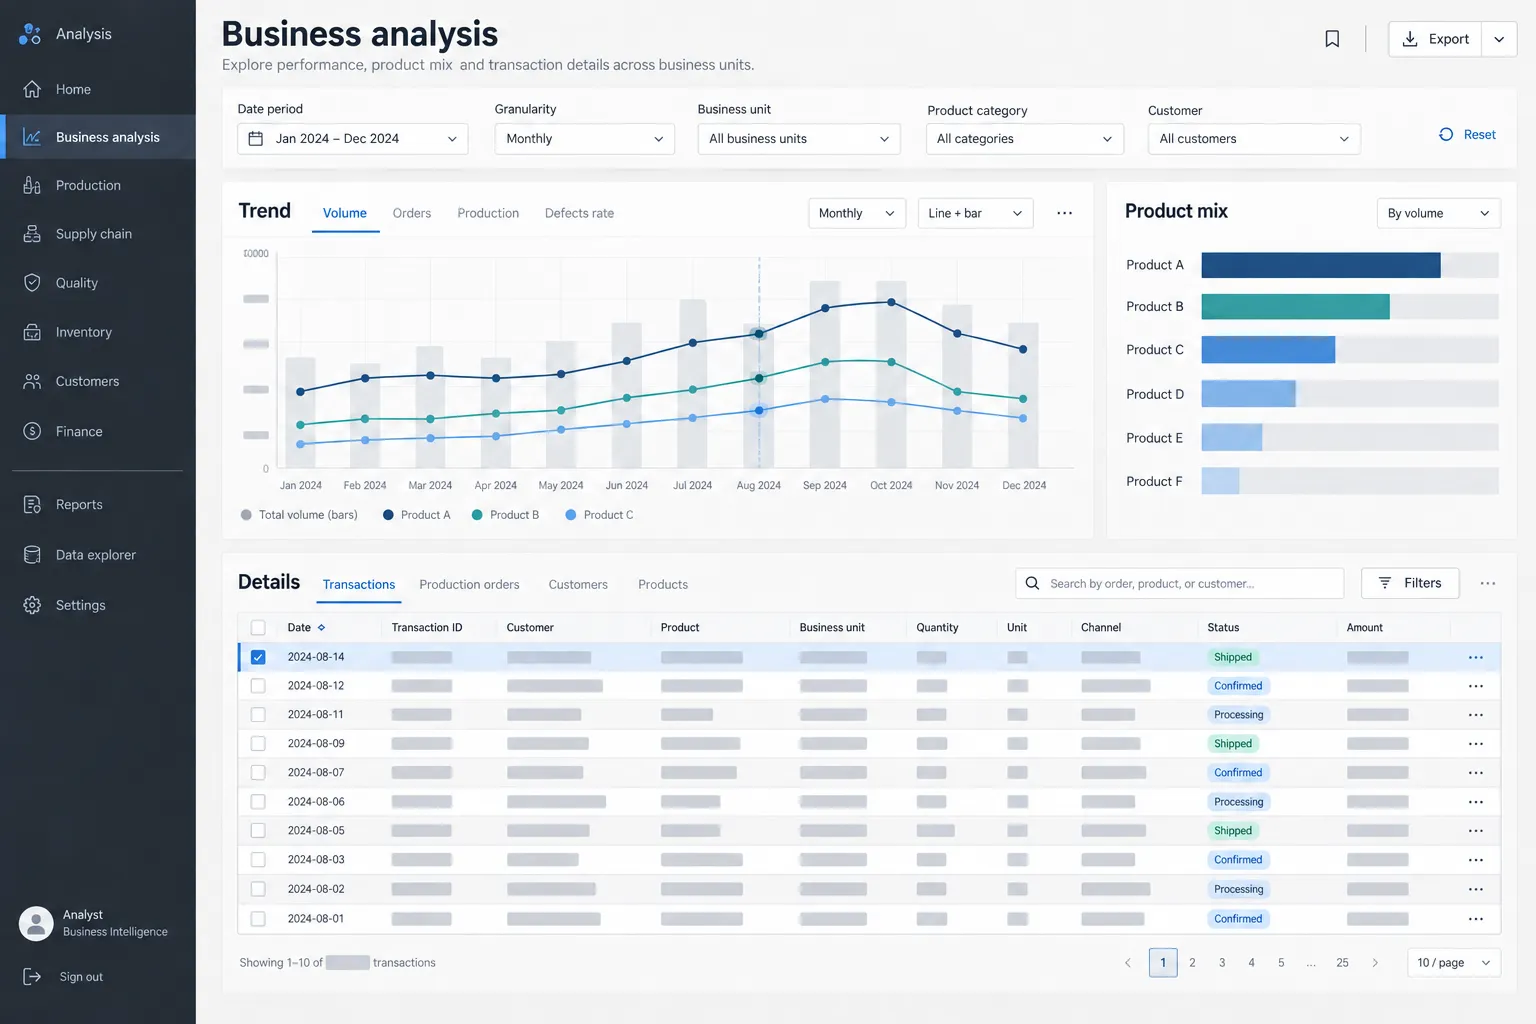1536x1024 pixels.
Task: Switch Details to the Products tab
Action: (x=663, y=584)
